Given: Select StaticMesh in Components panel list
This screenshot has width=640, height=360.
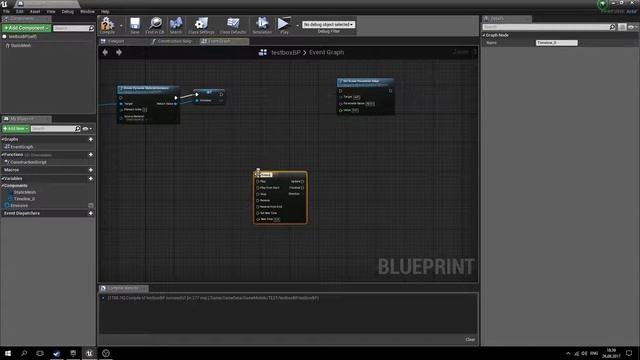Looking at the screenshot, I should (x=20, y=45).
